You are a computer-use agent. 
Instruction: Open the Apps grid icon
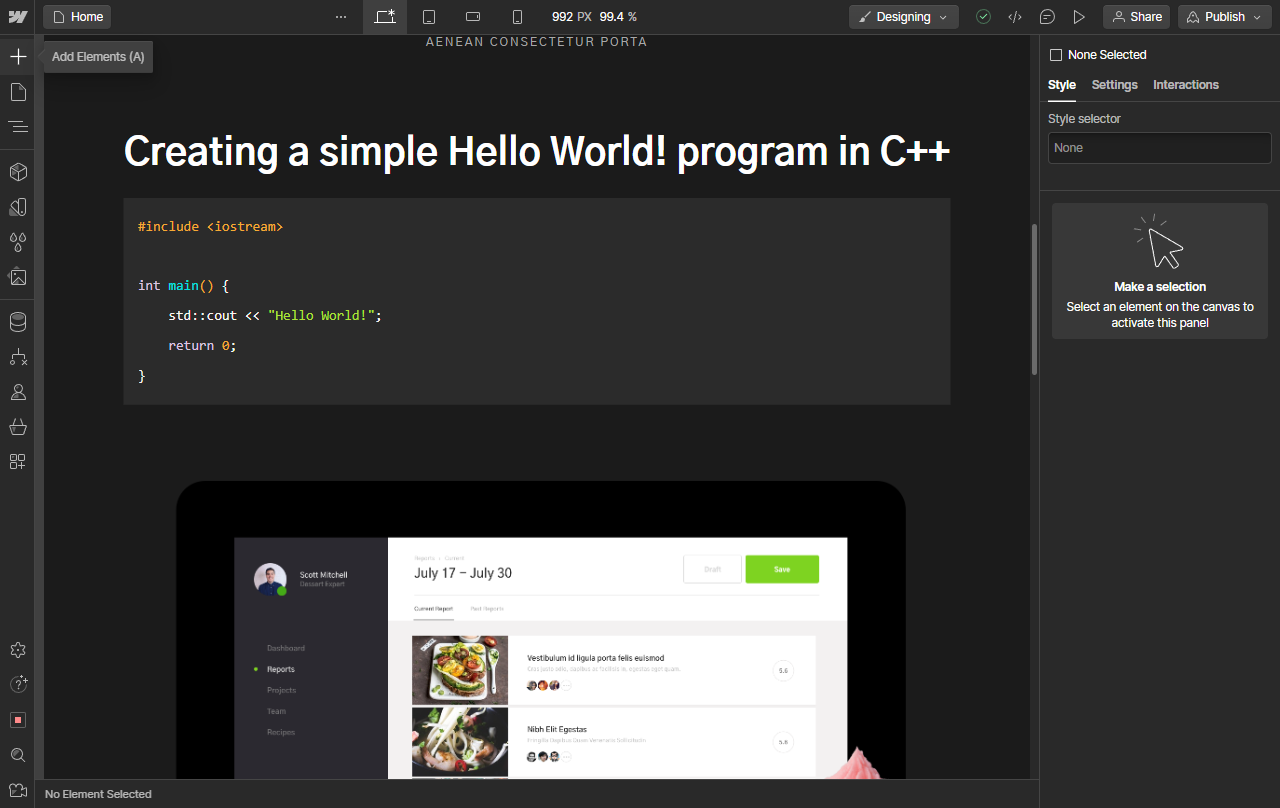(x=18, y=462)
